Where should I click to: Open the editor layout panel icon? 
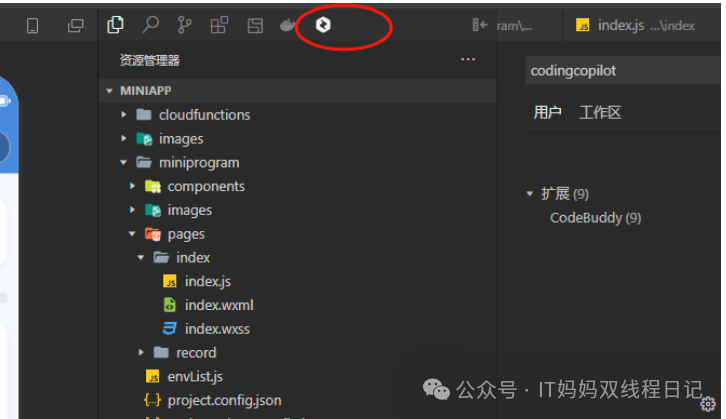tap(255, 25)
